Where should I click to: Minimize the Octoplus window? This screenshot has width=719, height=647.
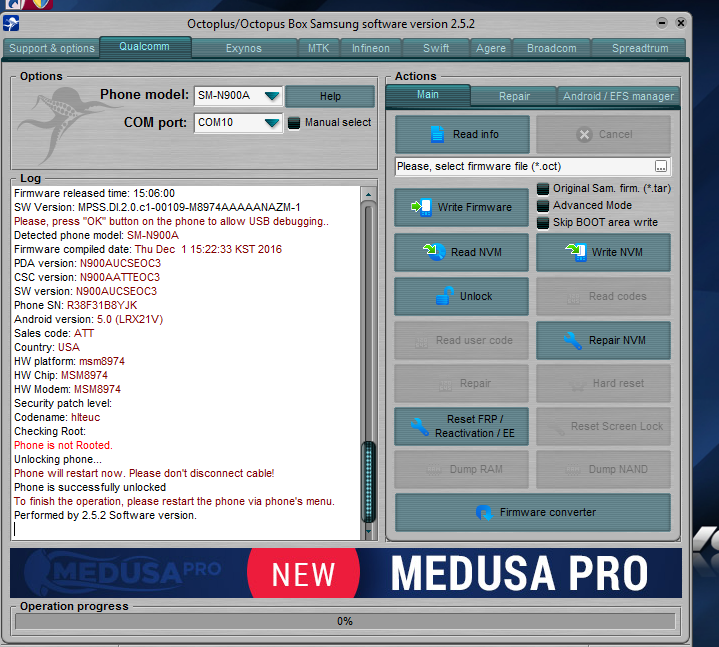pyautogui.click(x=662, y=22)
